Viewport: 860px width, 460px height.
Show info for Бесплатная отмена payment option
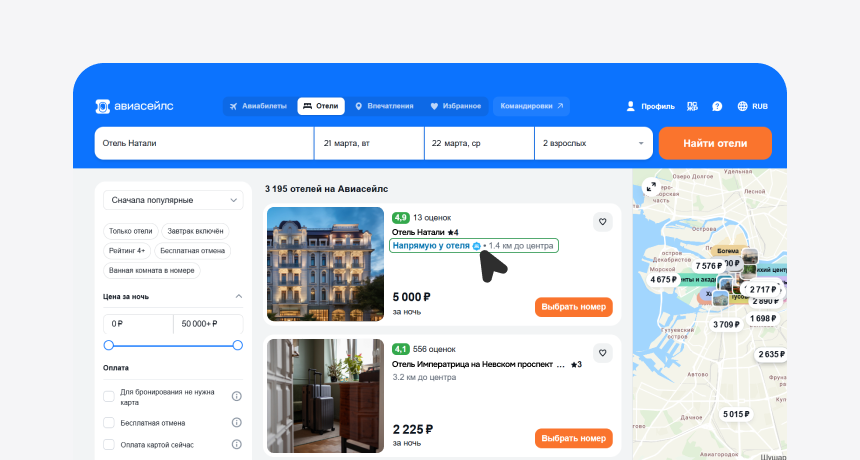point(237,422)
